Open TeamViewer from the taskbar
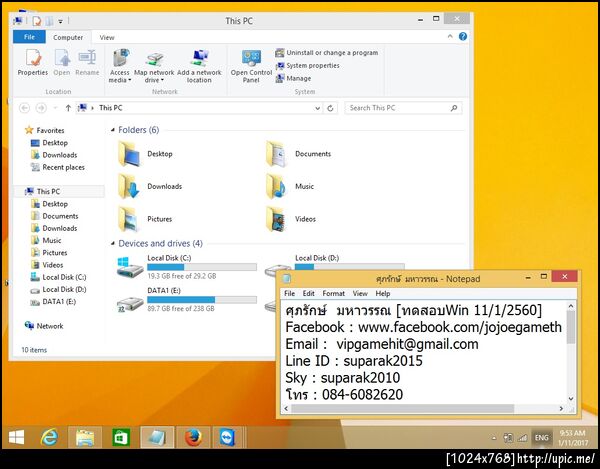The image size is (600, 469). 227,437
